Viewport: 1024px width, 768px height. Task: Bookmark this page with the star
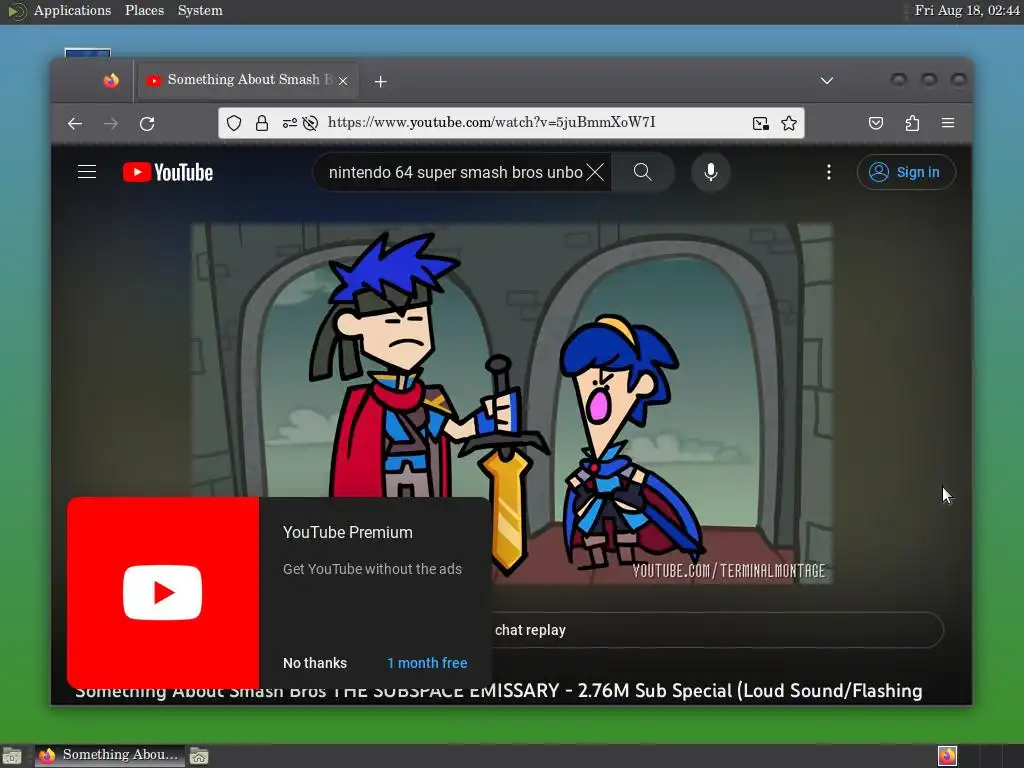coord(789,123)
